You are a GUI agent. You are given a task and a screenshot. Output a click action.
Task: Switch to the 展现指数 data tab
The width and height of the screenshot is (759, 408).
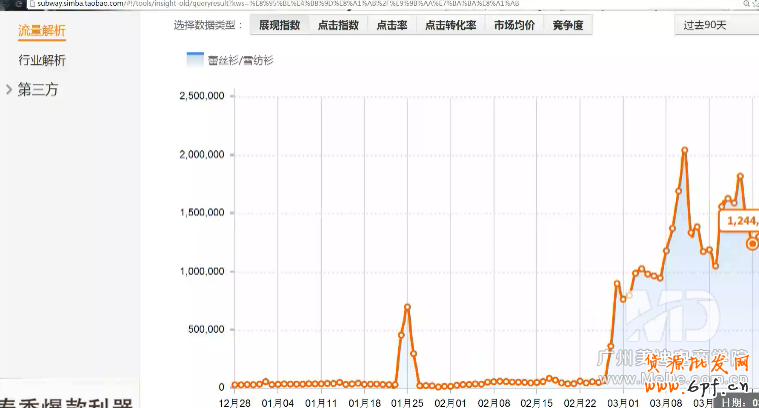point(279,25)
